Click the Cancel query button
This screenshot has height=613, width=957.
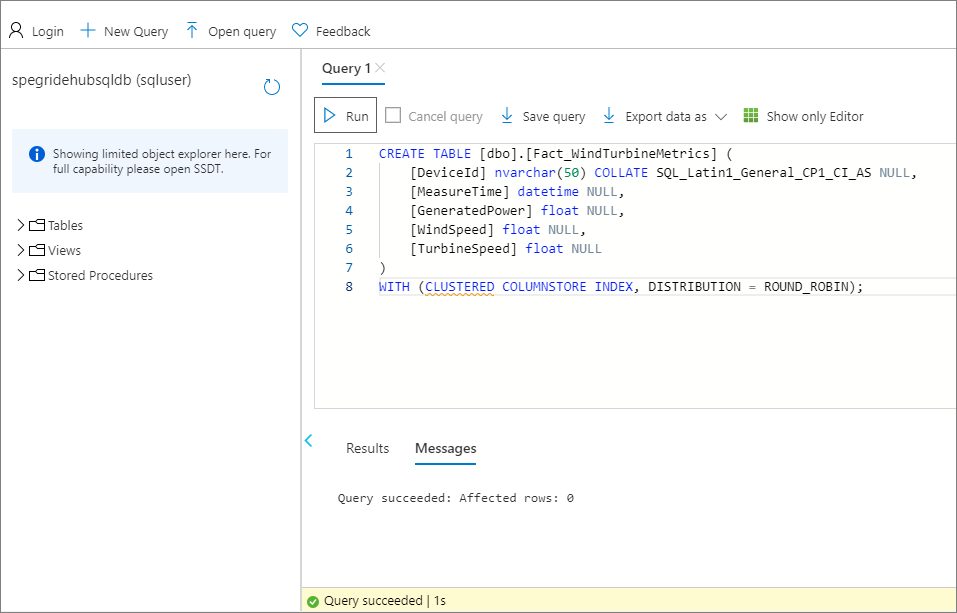pos(434,115)
